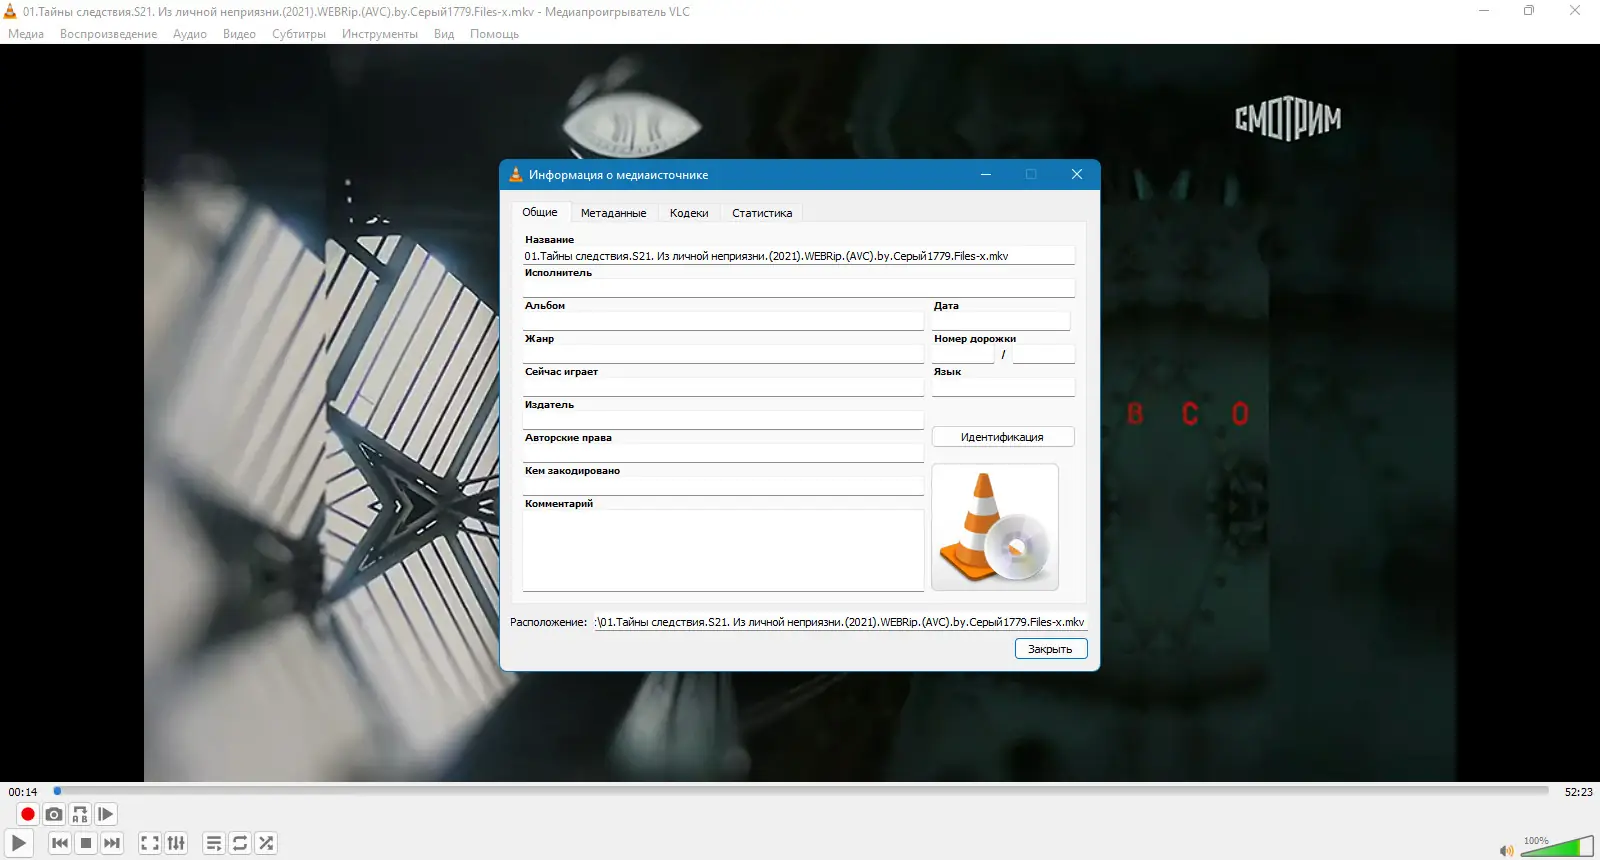Start recording with the red record button
Image resolution: width=1600 pixels, height=860 pixels.
(x=28, y=814)
